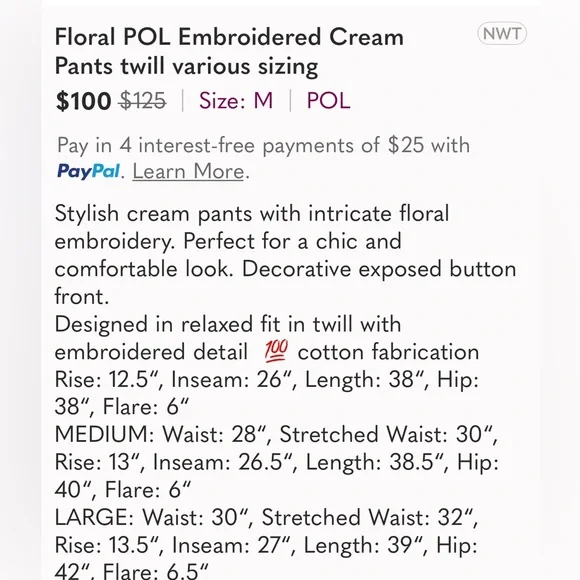Screen dimensions: 580x580
Task: Click the crossed-out $125 original price
Action: coord(143,101)
